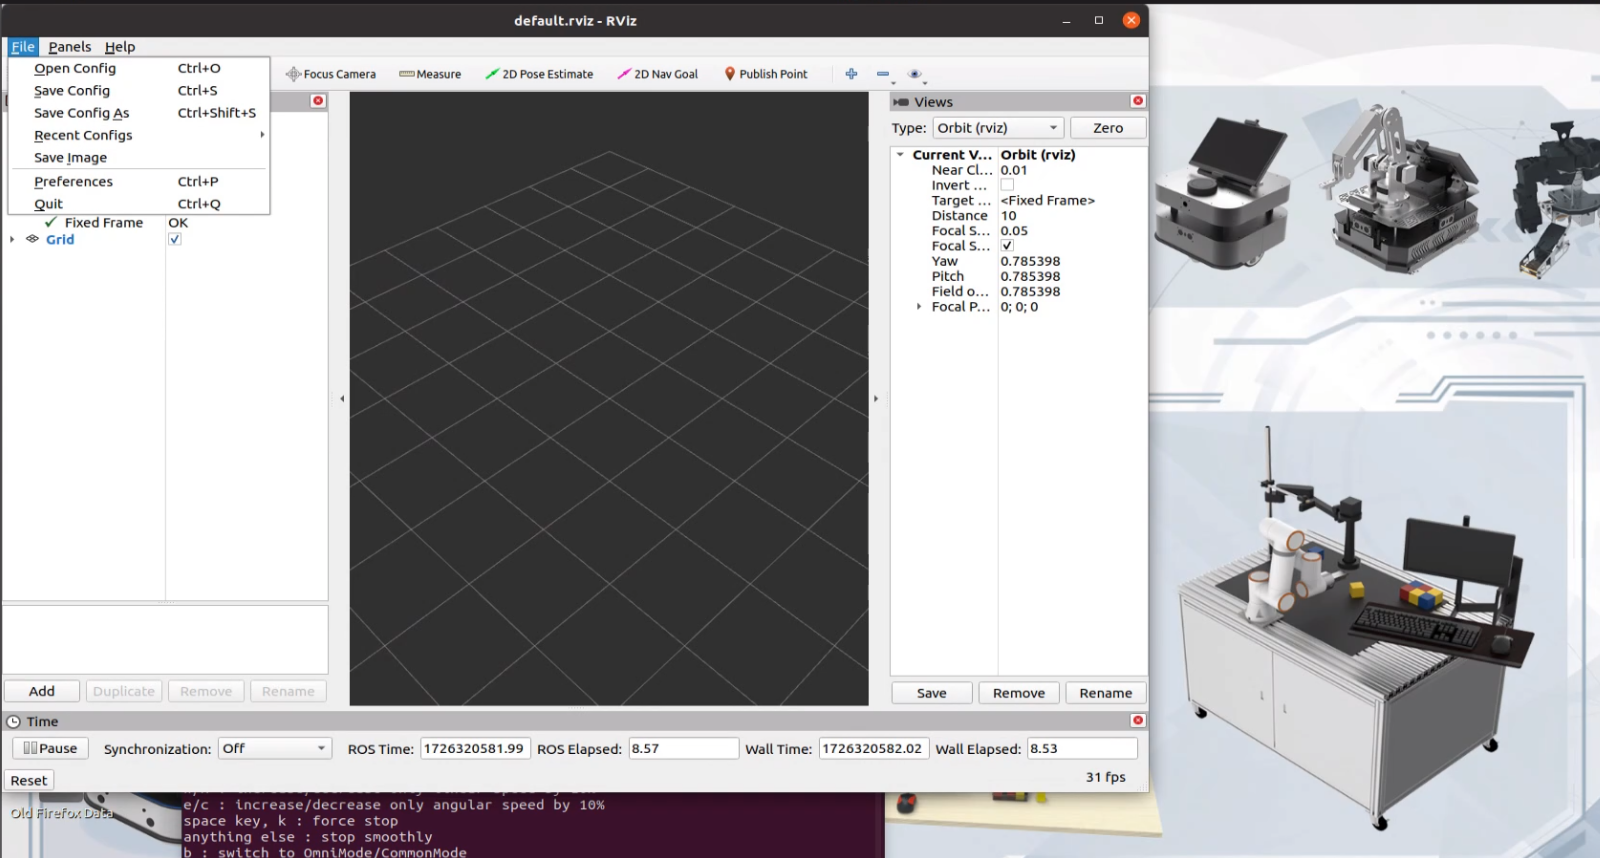
Task: Select the Pitch value 0.785398
Action: tap(1031, 276)
